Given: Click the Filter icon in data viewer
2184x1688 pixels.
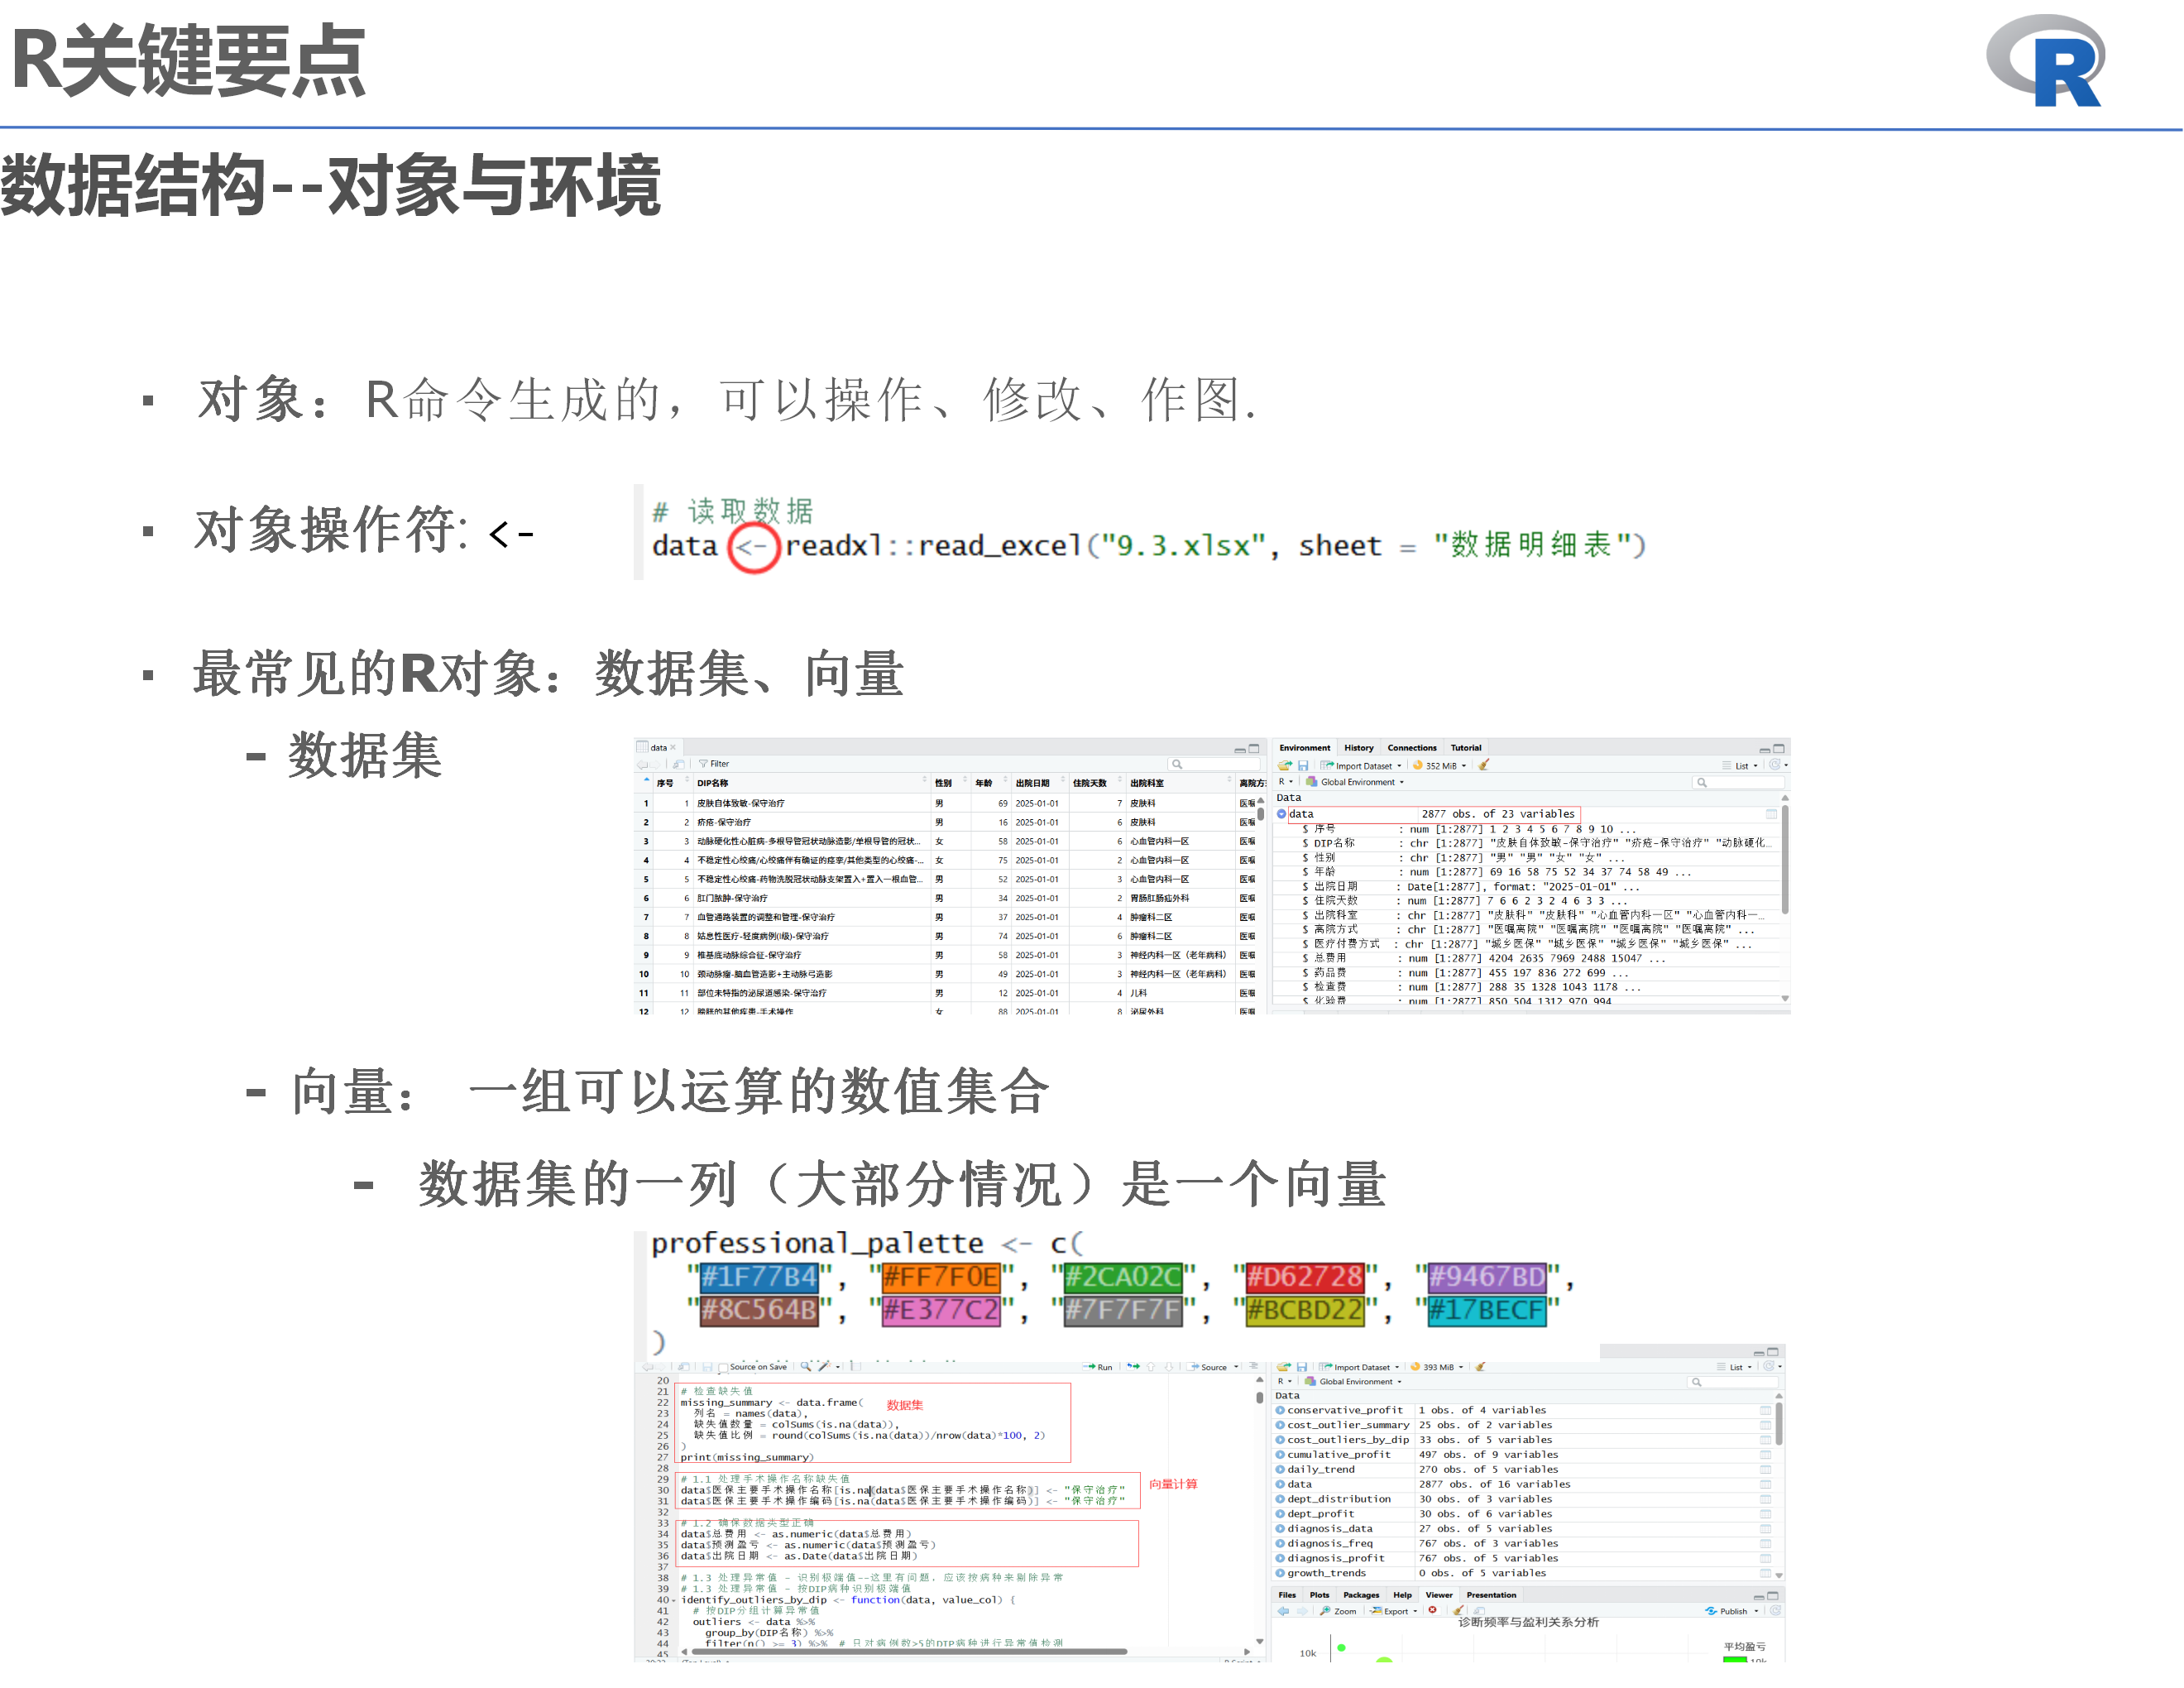Looking at the screenshot, I should pyautogui.click(x=703, y=764).
